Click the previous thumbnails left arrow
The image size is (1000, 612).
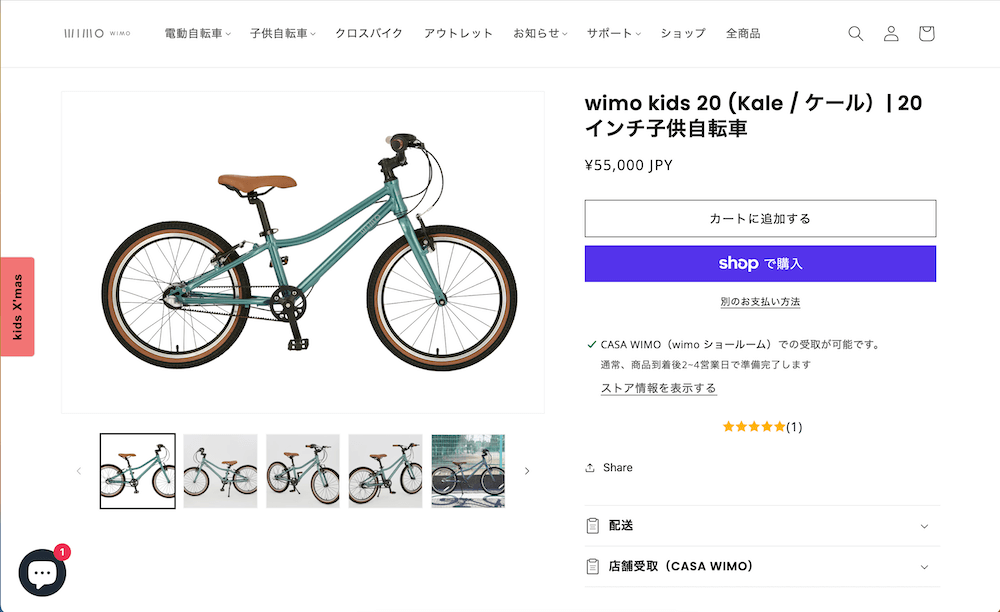(x=79, y=471)
